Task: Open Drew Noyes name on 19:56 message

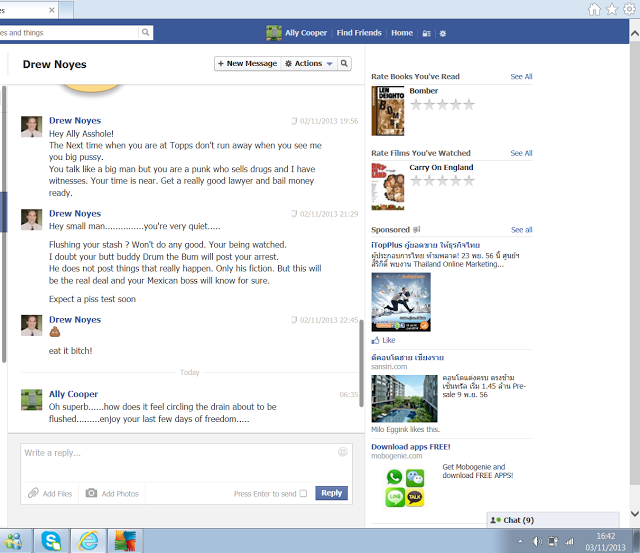Action: [75, 120]
